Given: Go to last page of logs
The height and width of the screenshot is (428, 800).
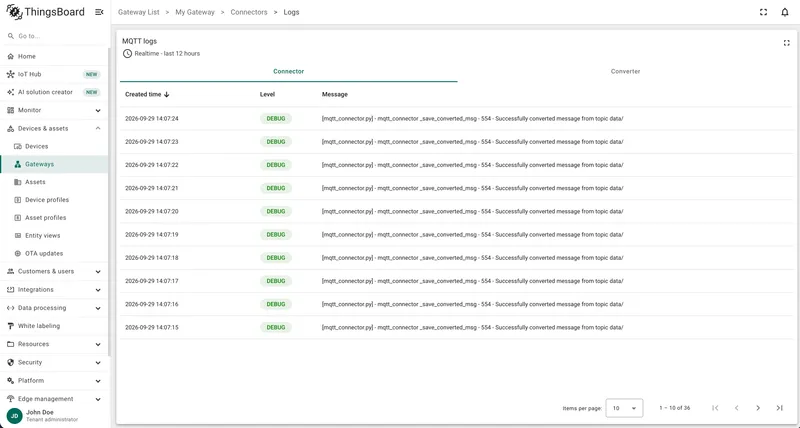Looking at the screenshot, I should click(x=780, y=408).
